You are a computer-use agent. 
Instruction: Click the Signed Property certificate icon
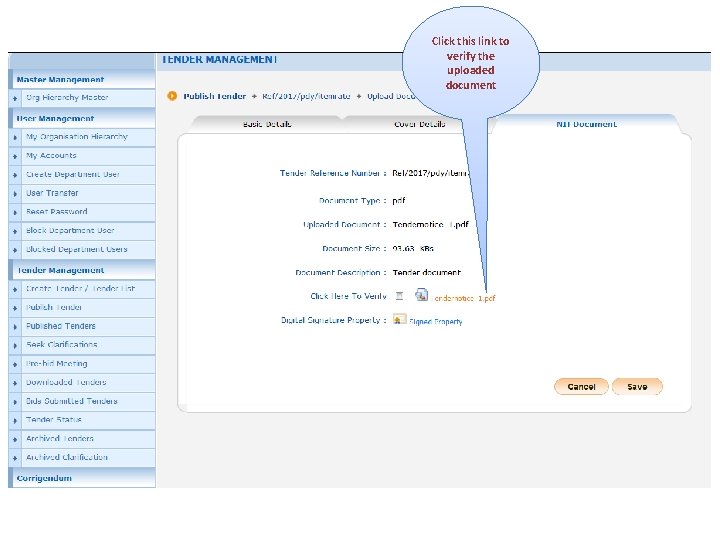point(399,319)
